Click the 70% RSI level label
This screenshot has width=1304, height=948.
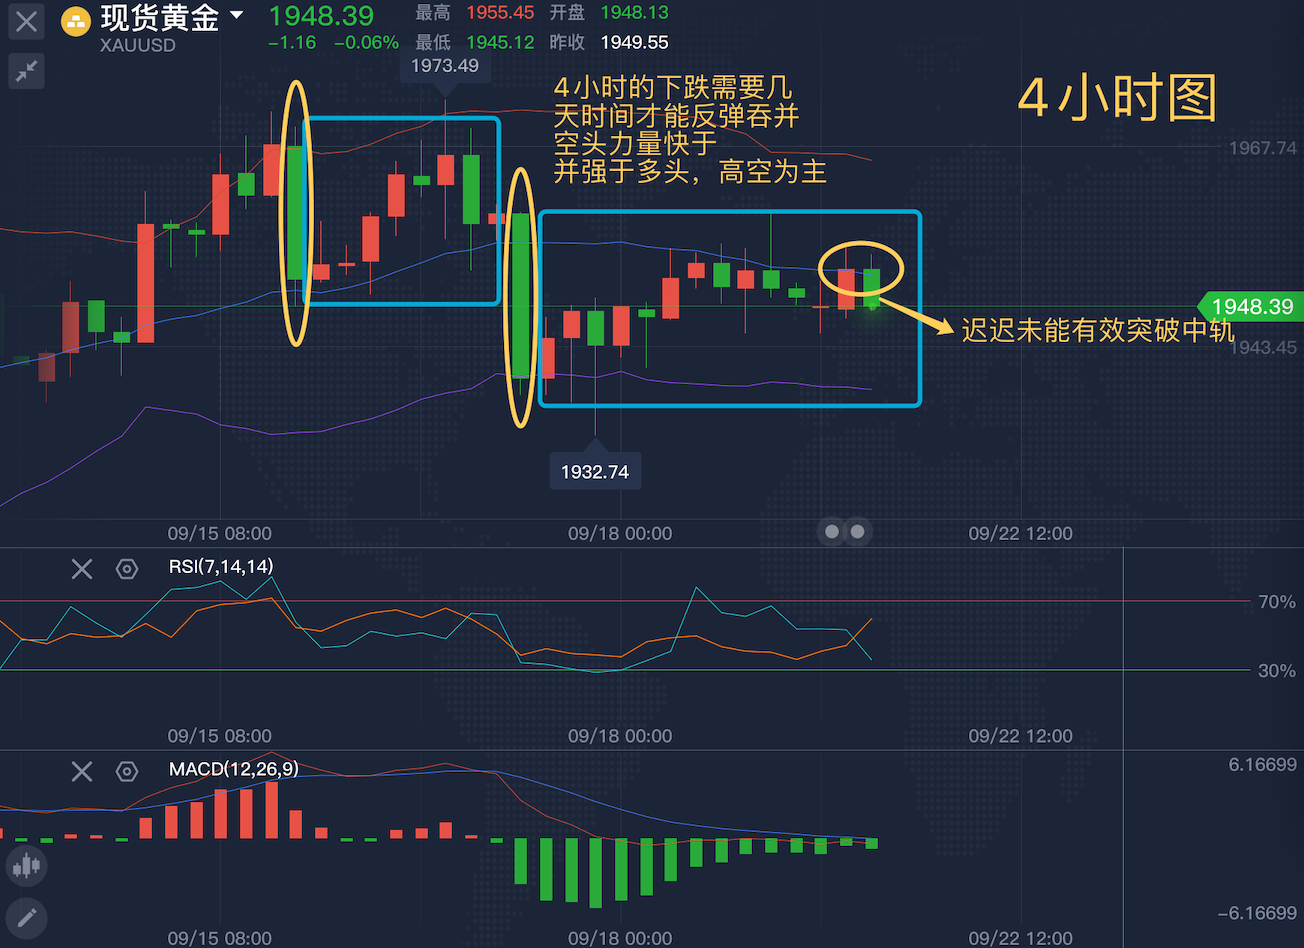coord(1277,602)
